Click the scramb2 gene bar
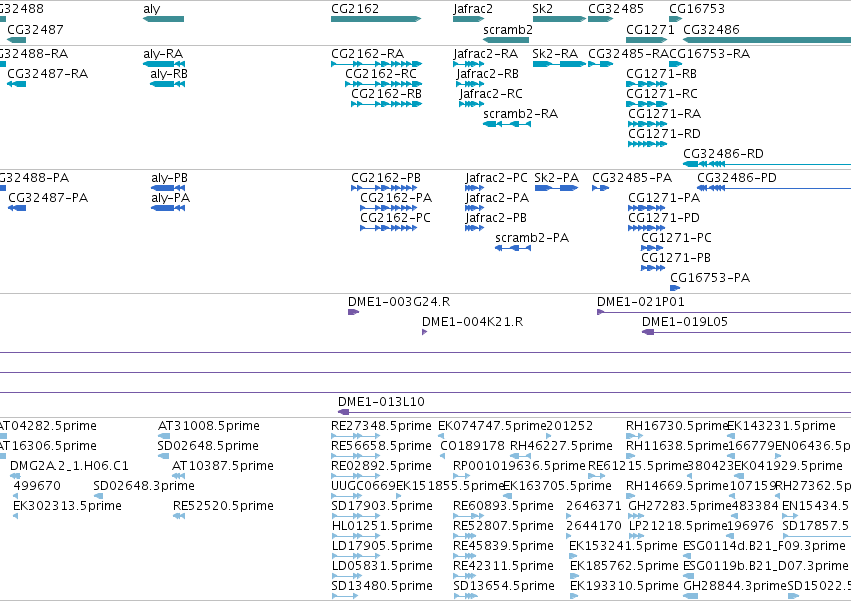Image resolution: width=851 pixels, height=601 pixels. tap(506, 40)
